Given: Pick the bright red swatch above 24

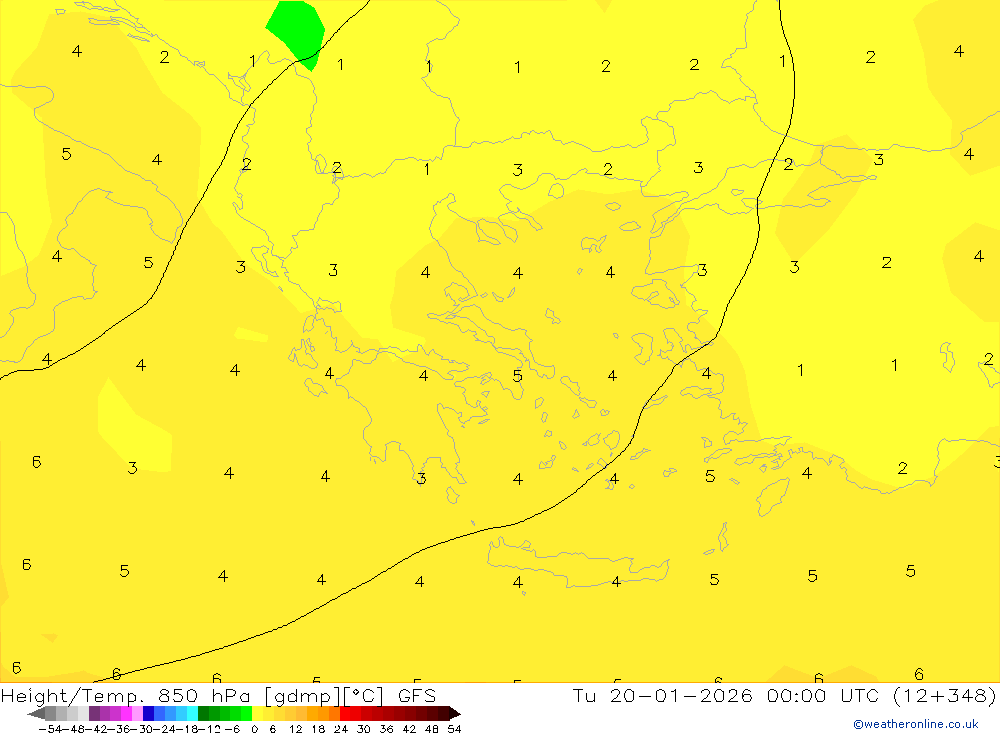Looking at the screenshot, I should click(345, 713).
